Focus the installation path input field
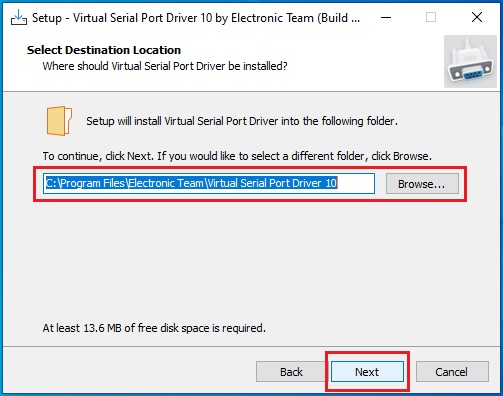 coord(209,183)
